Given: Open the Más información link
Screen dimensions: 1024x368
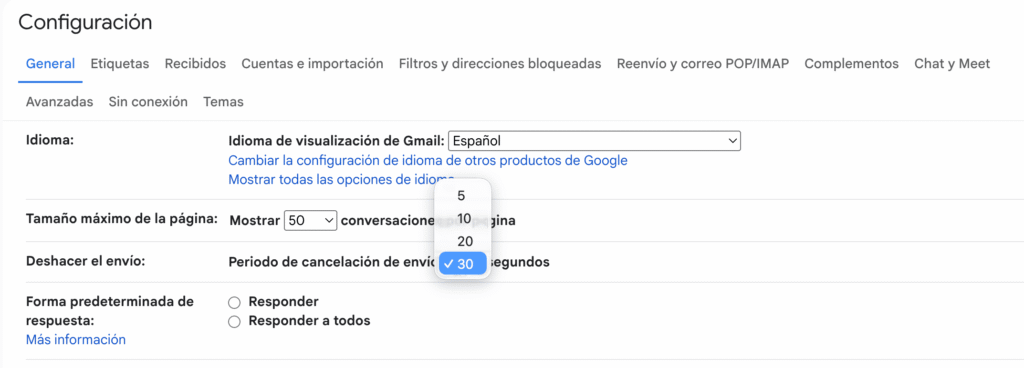Looking at the screenshot, I should pos(76,339).
